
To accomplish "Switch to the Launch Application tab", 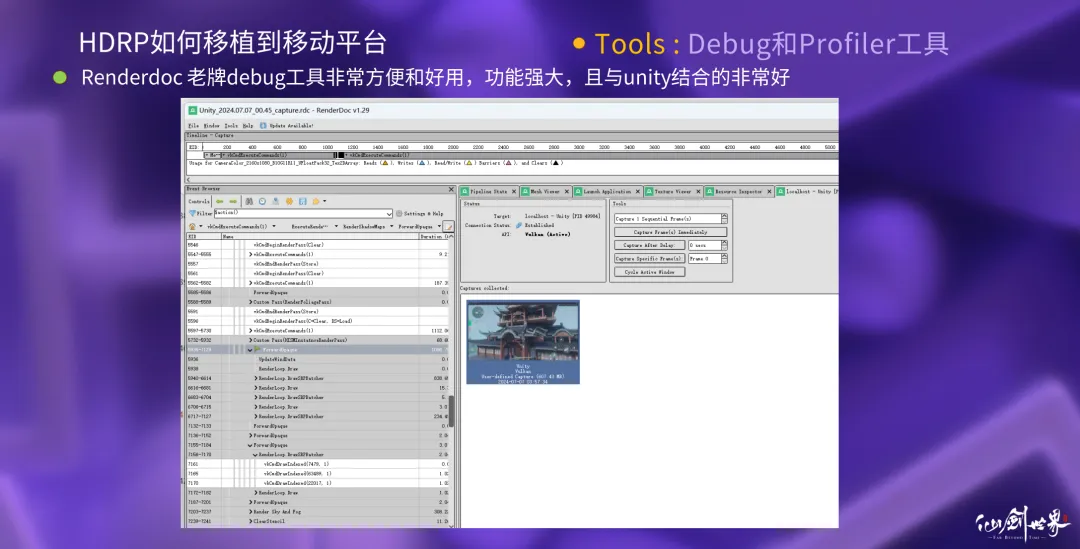I will (607, 191).
